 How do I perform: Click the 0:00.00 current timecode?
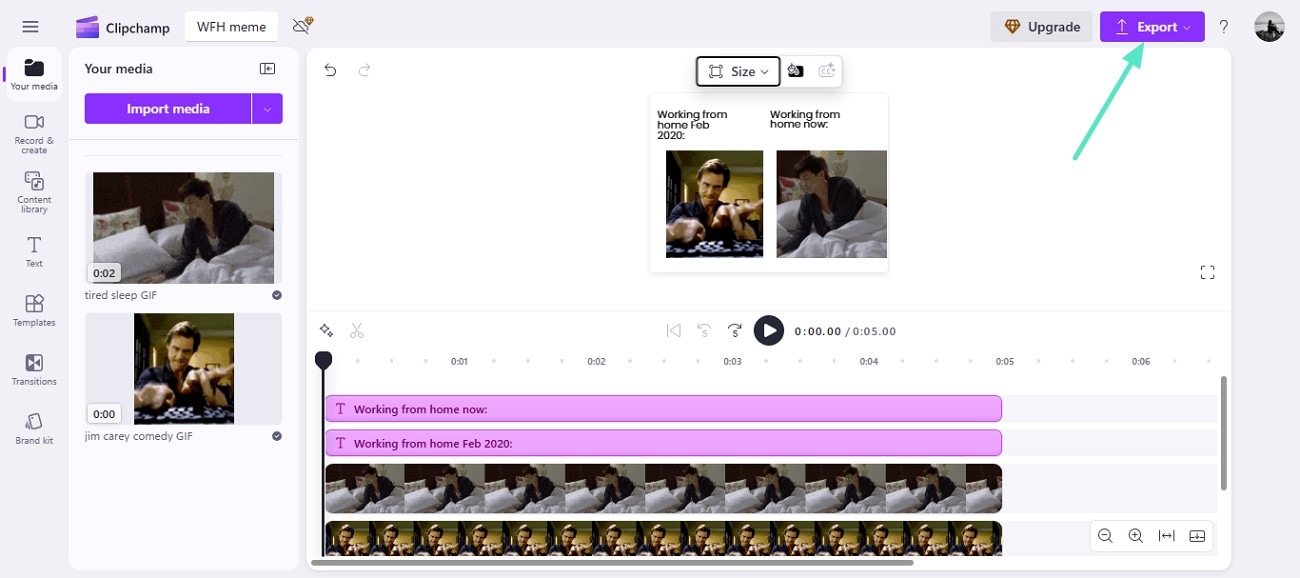pos(818,331)
